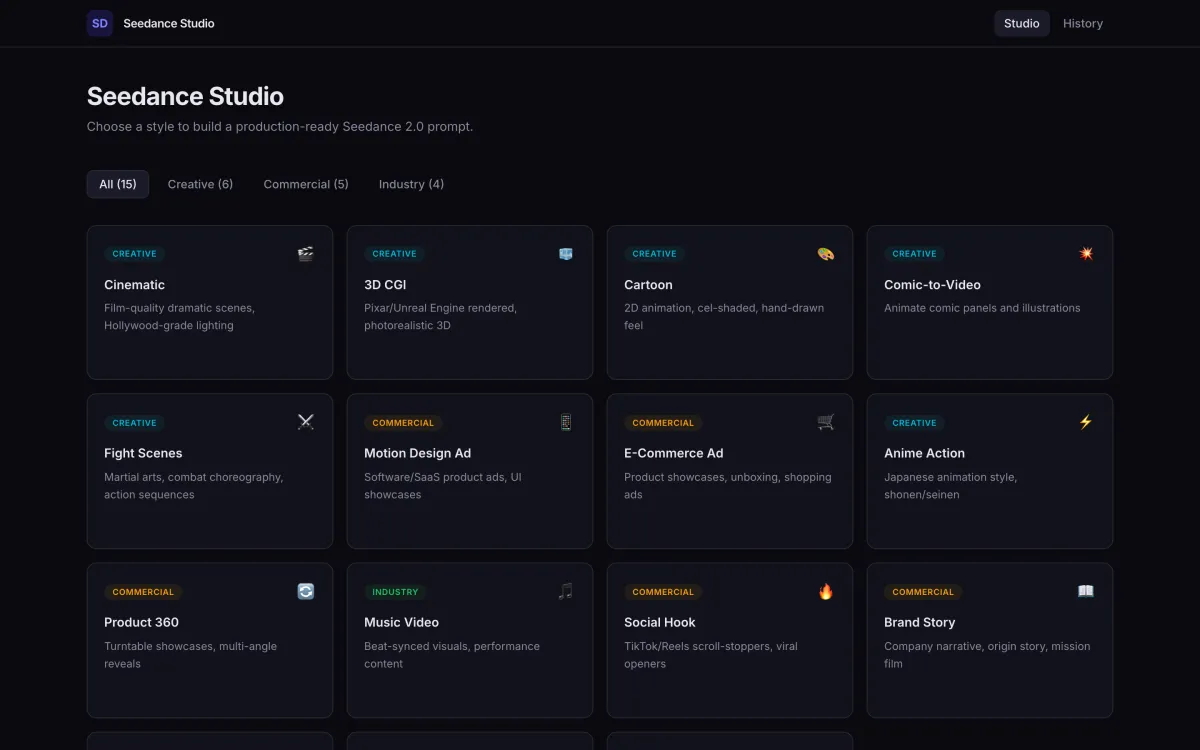Click CREATIVE badge on Cartoon card
The image size is (1200, 750).
click(654, 254)
